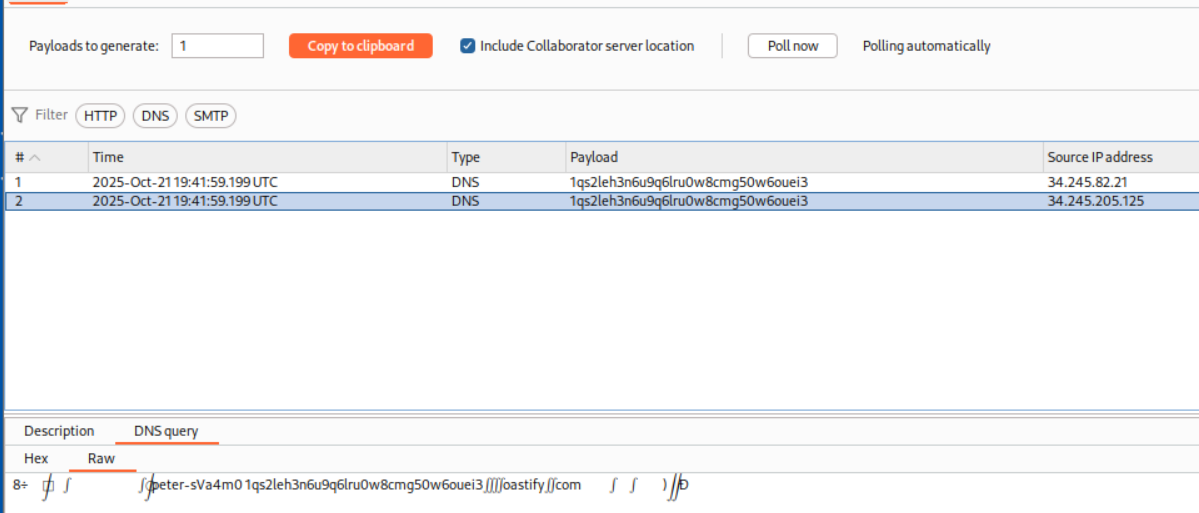The height and width of the screenshot is (513, 1199).
Task: Toggle Include Collaborator server location checkbox
Action: (x=467, y=46)
